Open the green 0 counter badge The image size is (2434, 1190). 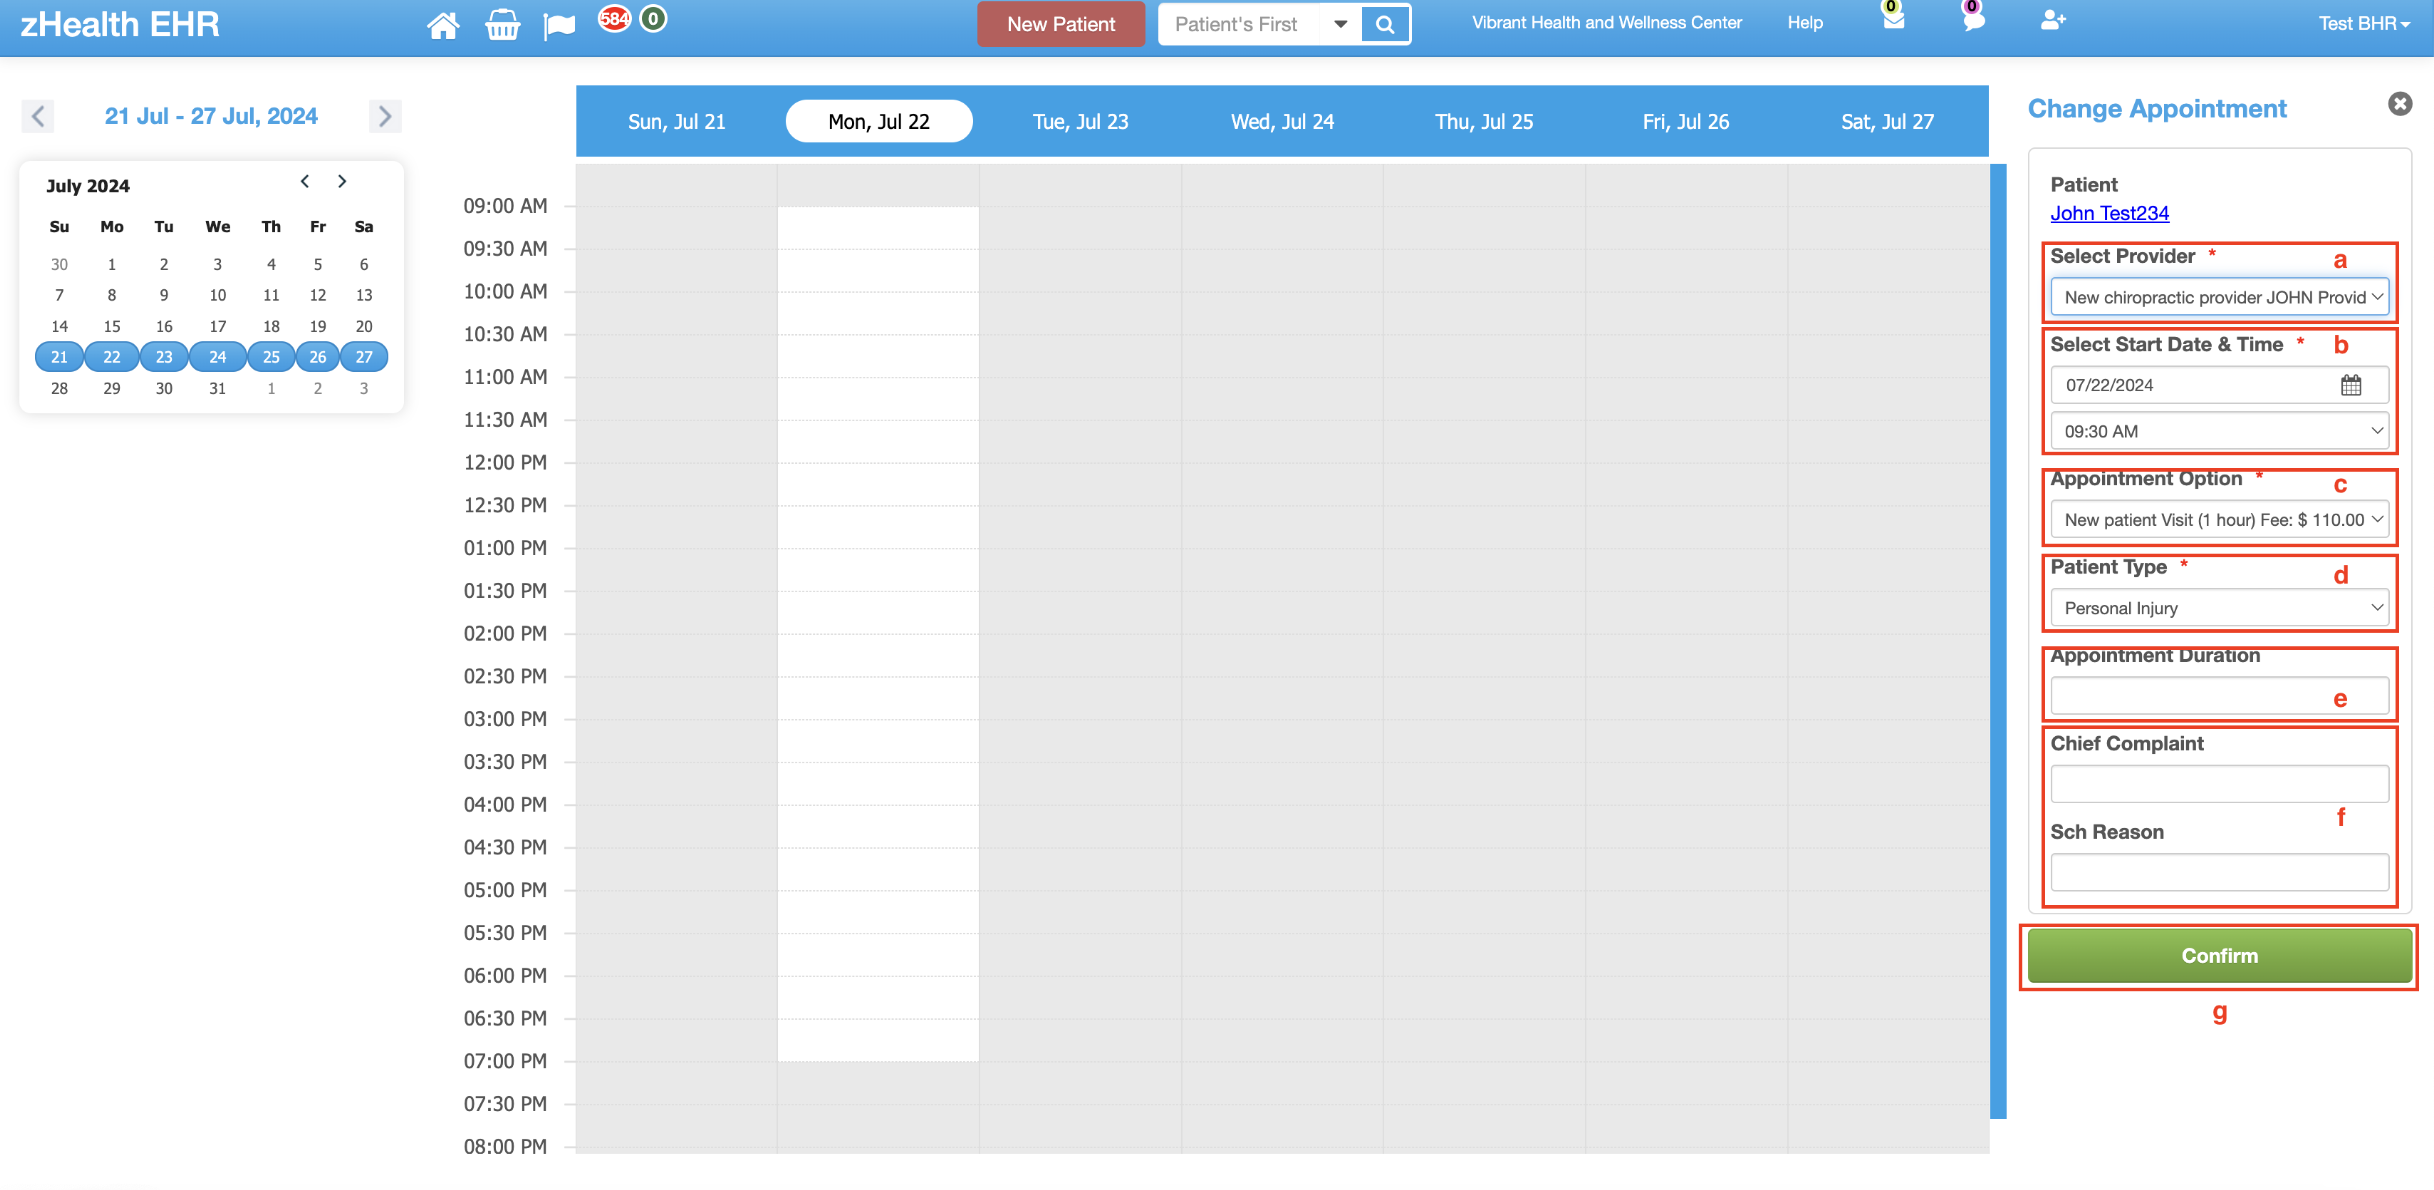[x=653, y=18]
